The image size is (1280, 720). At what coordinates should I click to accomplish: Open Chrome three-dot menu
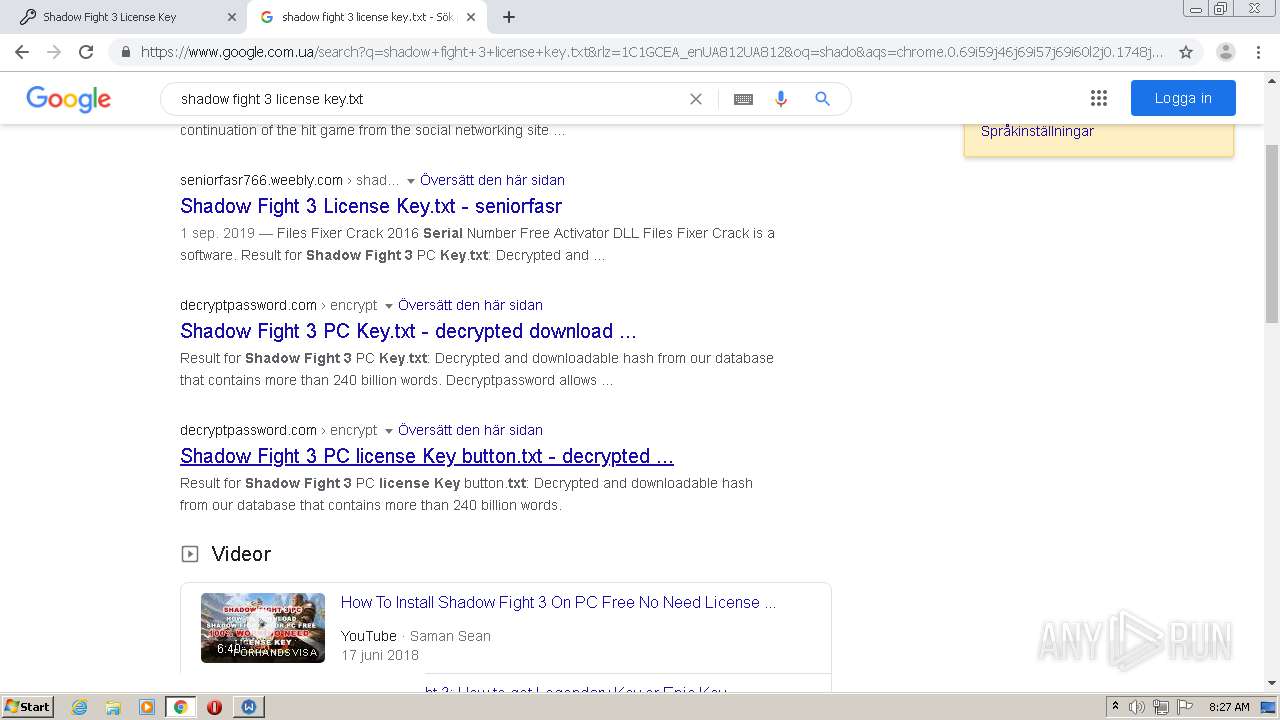[x=1259, y=52]
